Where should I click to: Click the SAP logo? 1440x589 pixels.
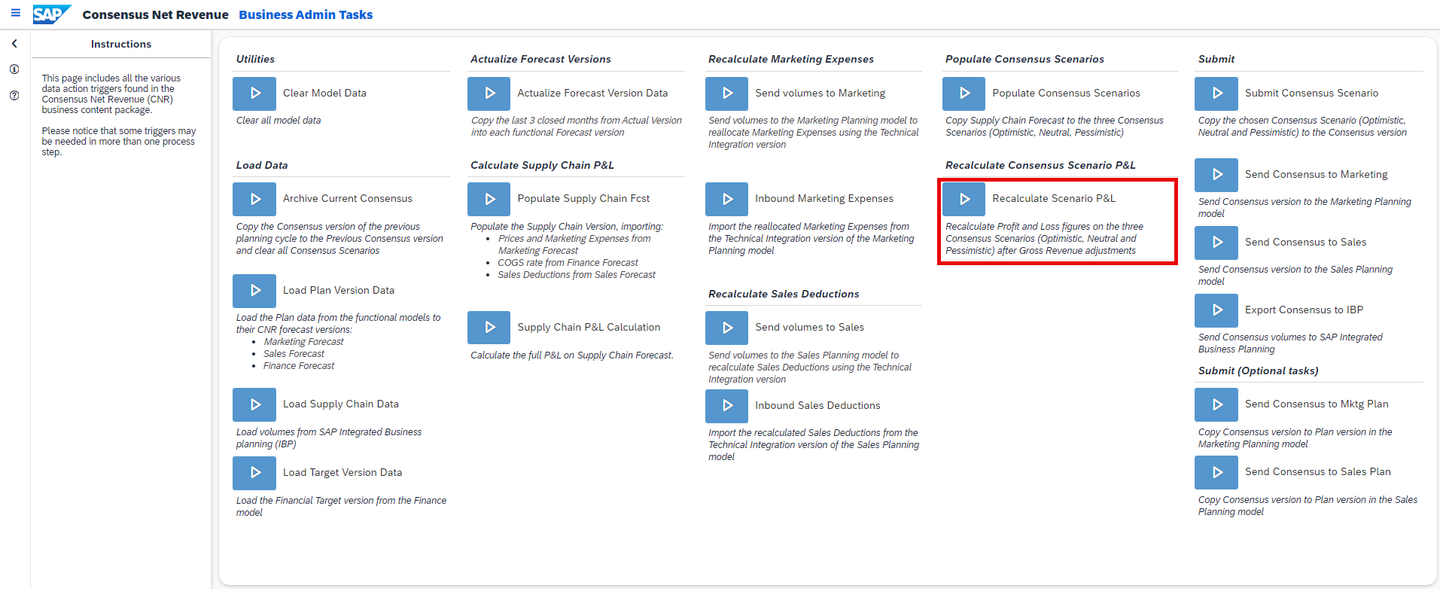coord(51,14)
